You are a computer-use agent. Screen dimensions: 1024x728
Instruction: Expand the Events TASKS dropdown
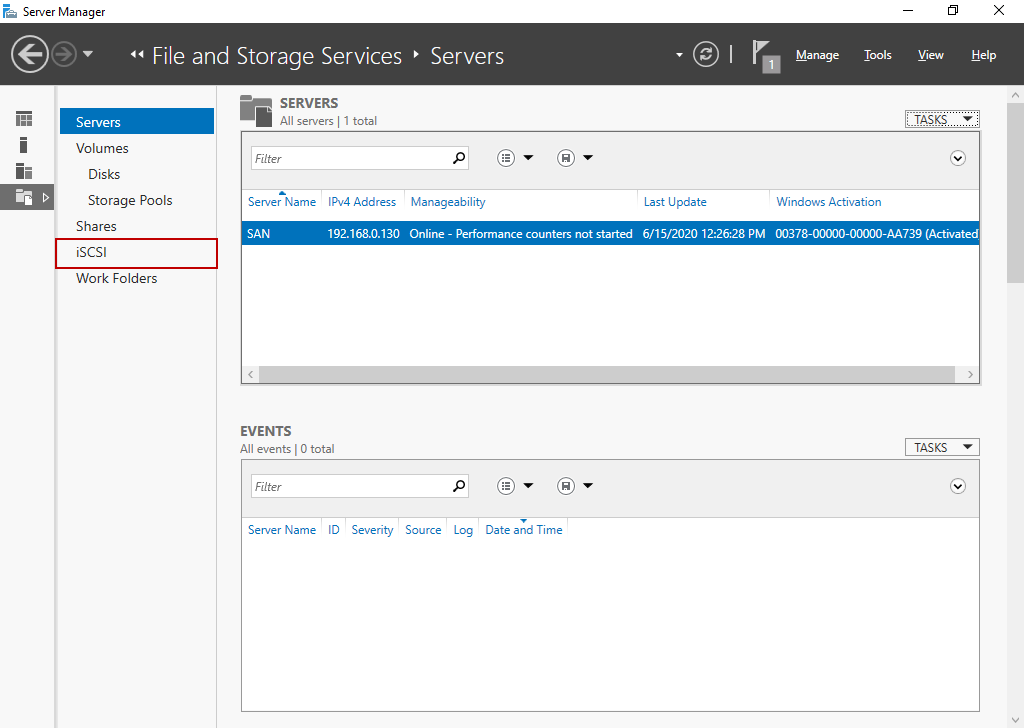942,447
